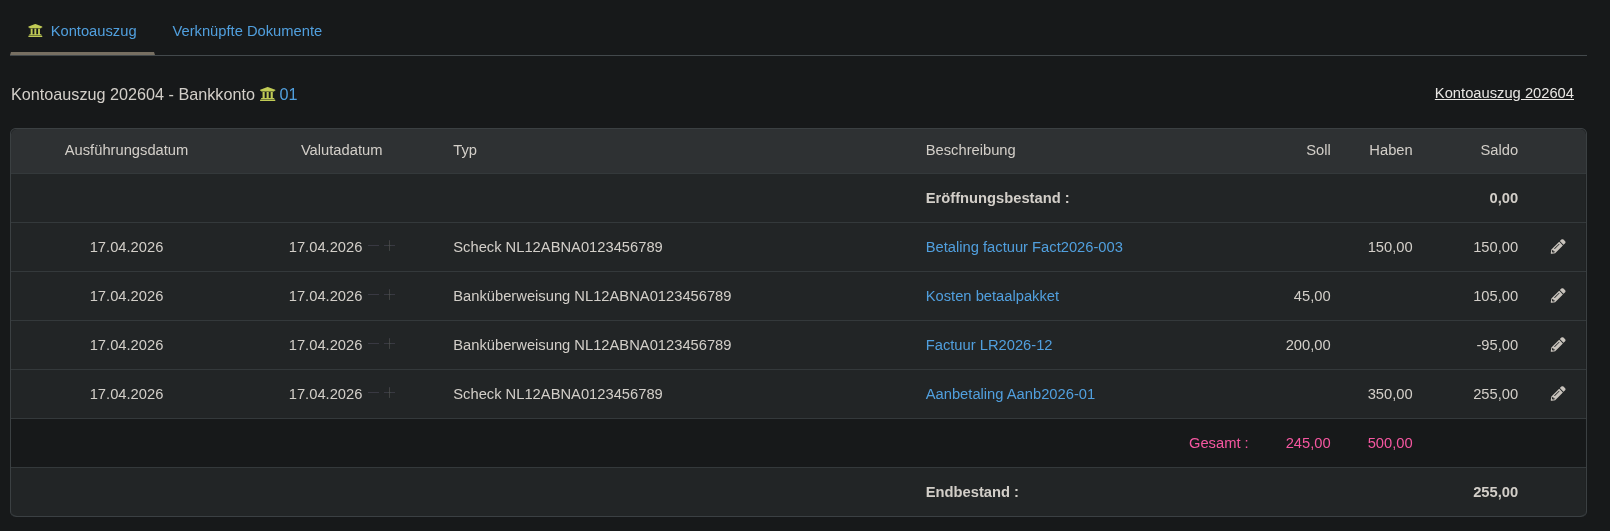The image size is (1610, 531).
Task: Click edit pencil on Aanbetaling Aanb2026-01 row
Action: (1558, 394)
